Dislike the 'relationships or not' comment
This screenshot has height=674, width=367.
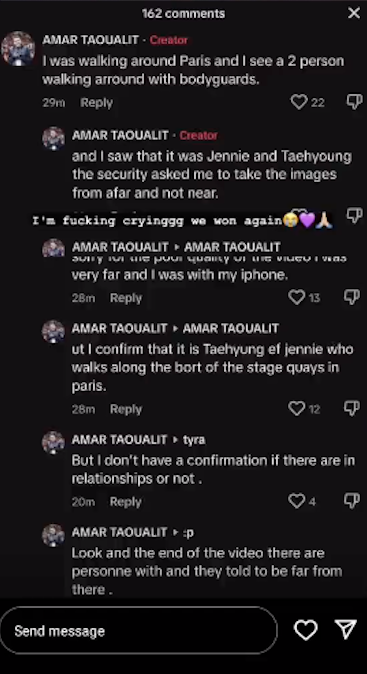[x=352, y=501]
